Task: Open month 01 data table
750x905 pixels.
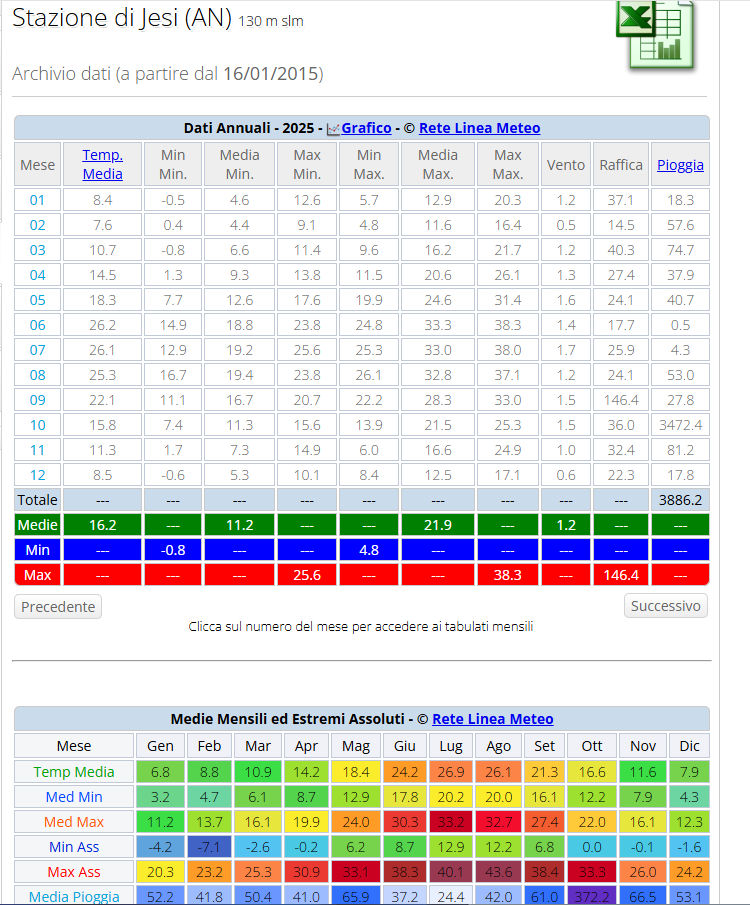Action: pyautogui.click(x=37, y=200)
